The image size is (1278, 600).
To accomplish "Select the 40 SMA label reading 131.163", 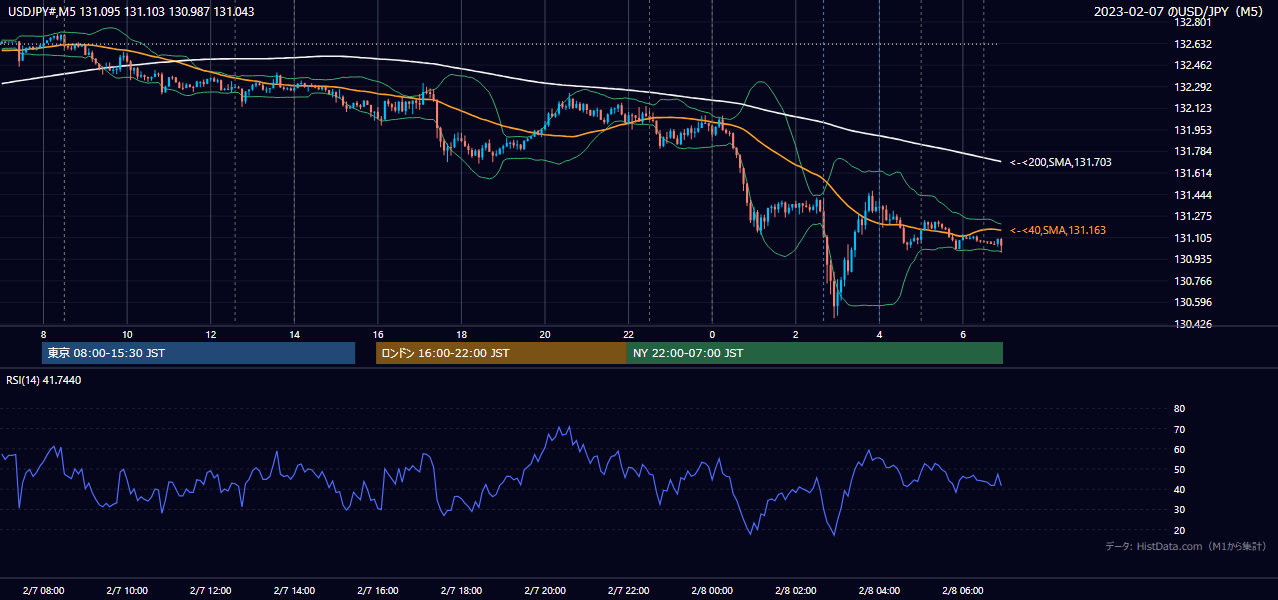I will [1057, 230].
